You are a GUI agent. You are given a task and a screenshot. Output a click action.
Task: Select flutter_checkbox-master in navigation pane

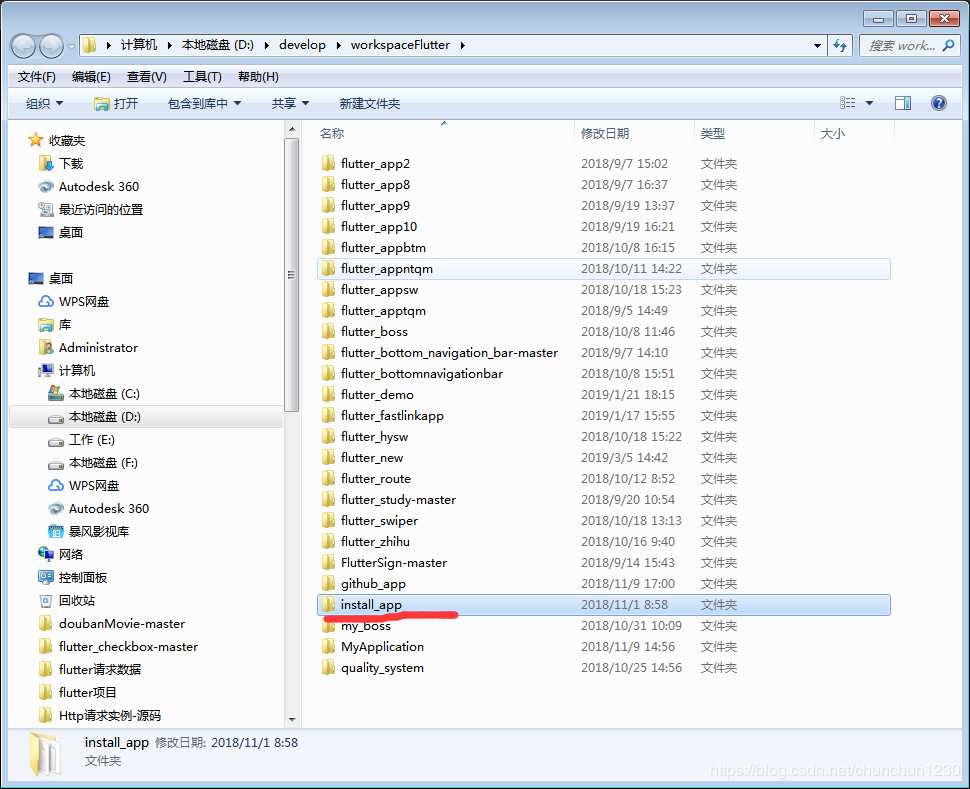(x=118, y=646)
